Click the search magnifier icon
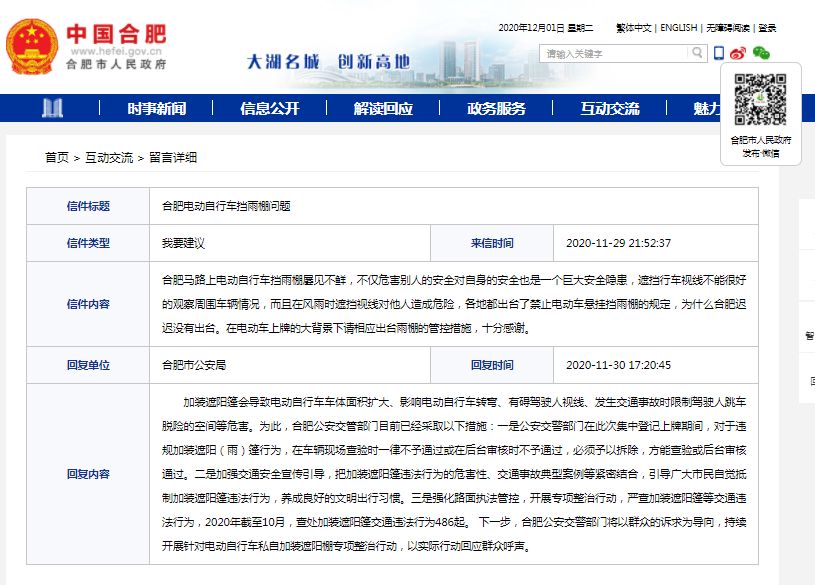 [697, 53]
